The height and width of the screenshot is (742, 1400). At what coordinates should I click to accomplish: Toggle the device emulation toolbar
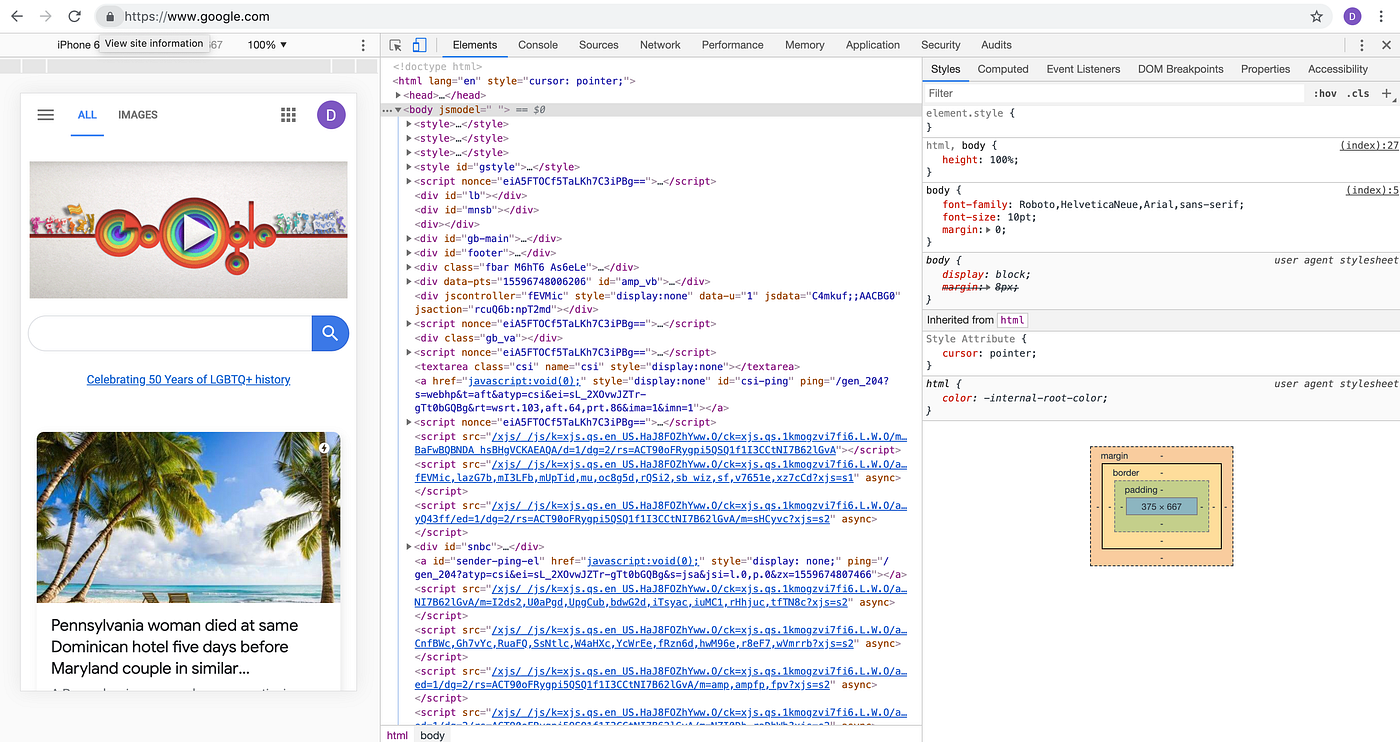click(x=419, y=44)
